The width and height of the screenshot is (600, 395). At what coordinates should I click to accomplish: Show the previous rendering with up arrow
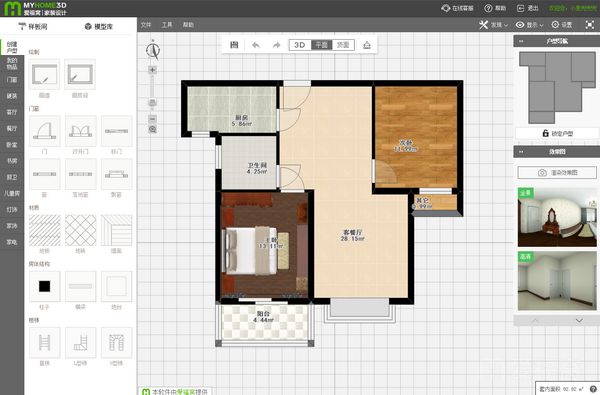click(535, 320)
